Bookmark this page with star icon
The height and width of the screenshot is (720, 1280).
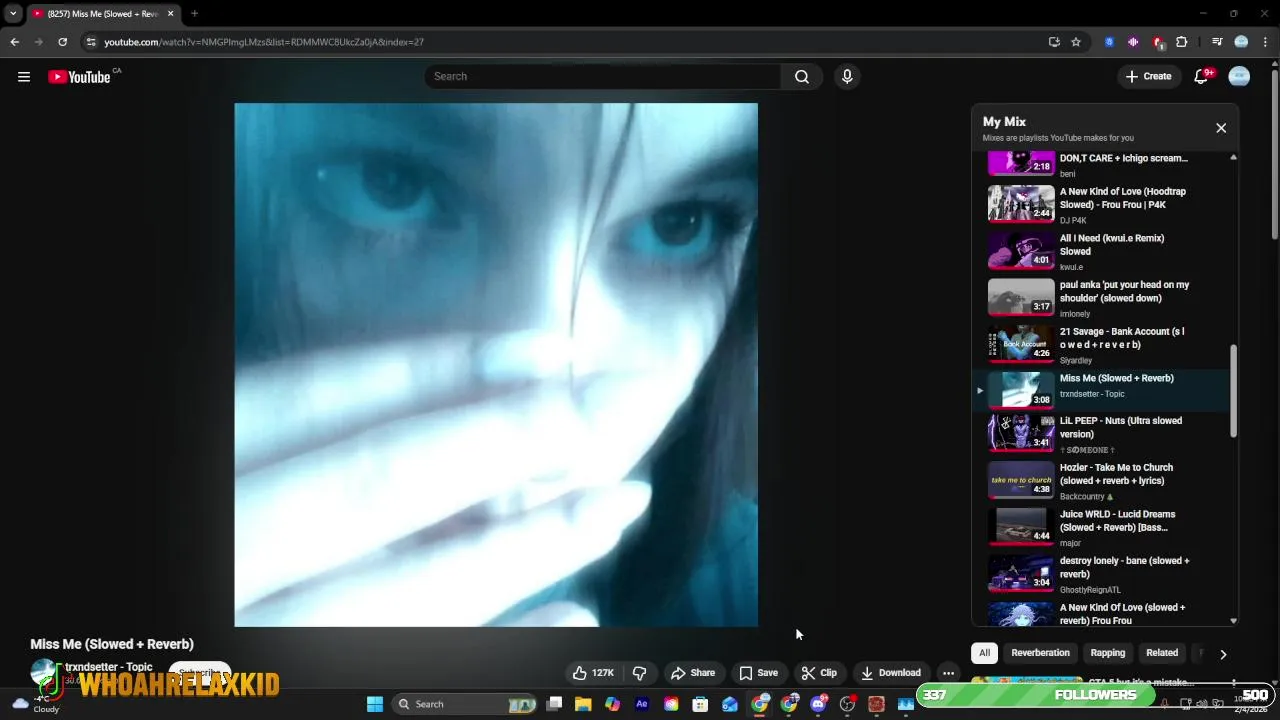coord(1076,42)
